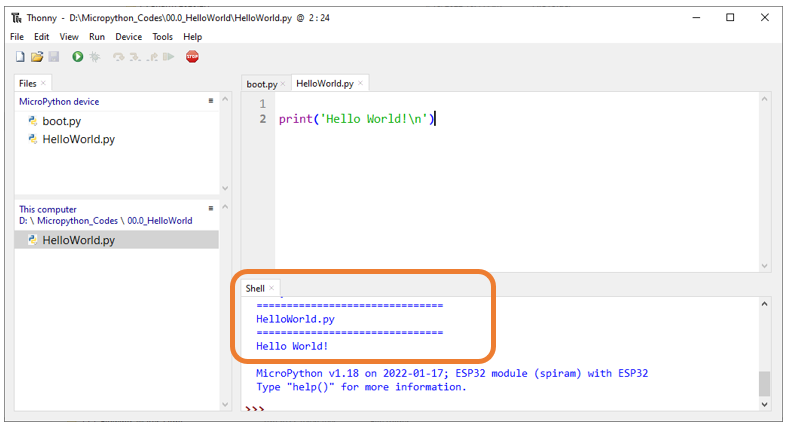Close the Thonny window
The height and width of the screenshot is (429, 790).
tap(764, 18)
